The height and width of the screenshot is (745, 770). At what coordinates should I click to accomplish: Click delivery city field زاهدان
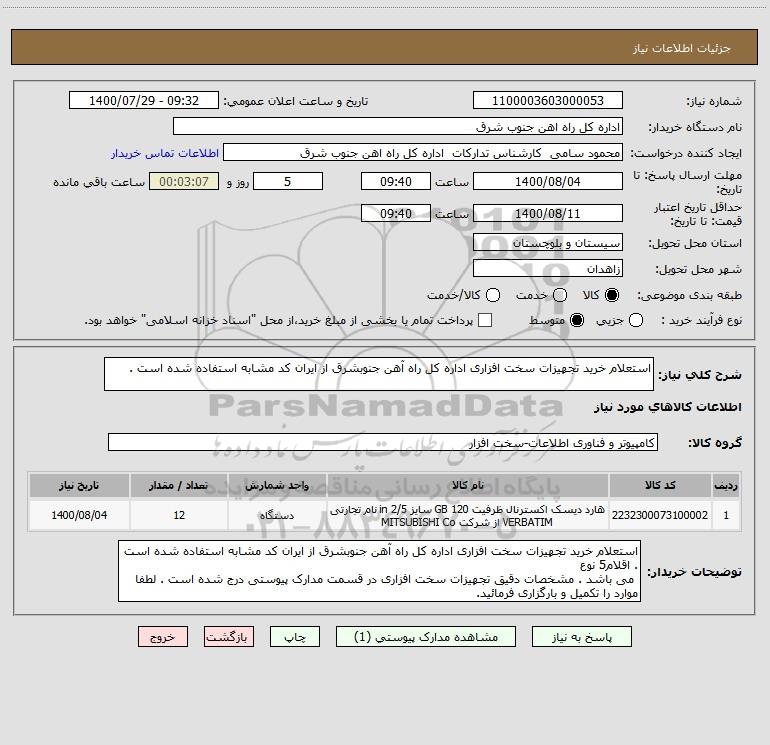point(548,268)
